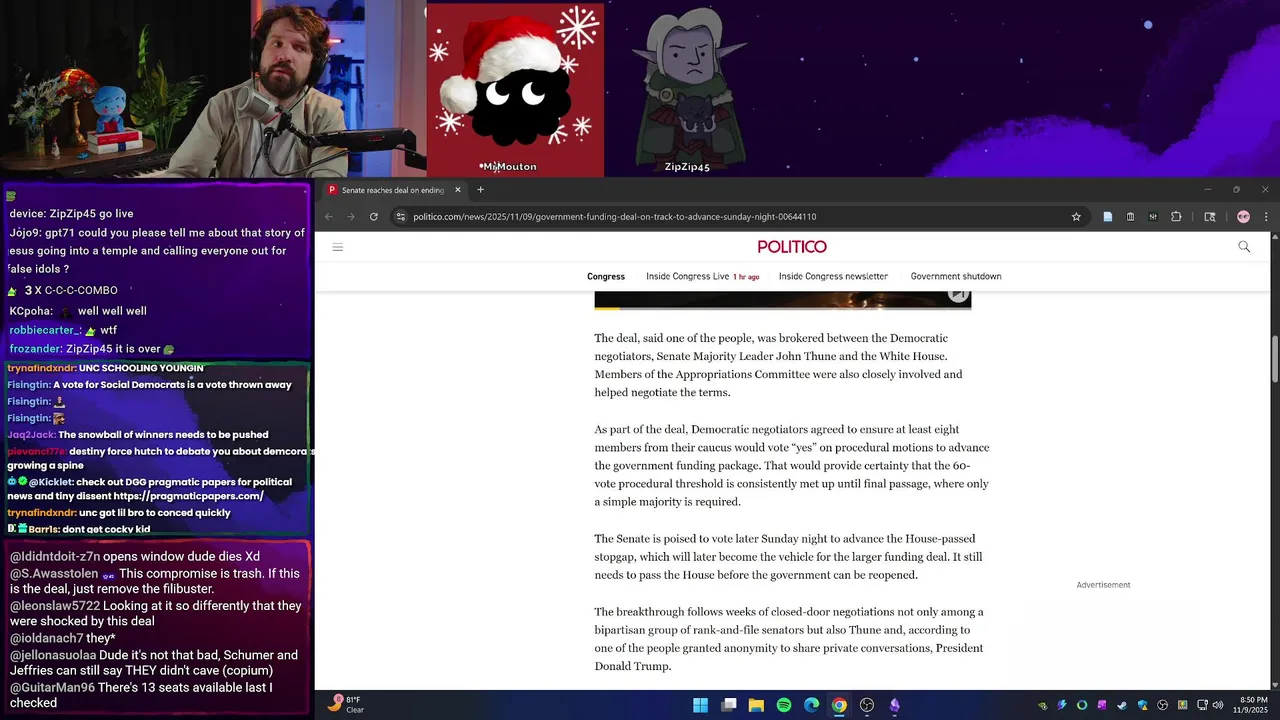Open File Explorer from the taskbar
Image resolution: width=1280 pixels, height=720 pixels.
tap(756, 705)
